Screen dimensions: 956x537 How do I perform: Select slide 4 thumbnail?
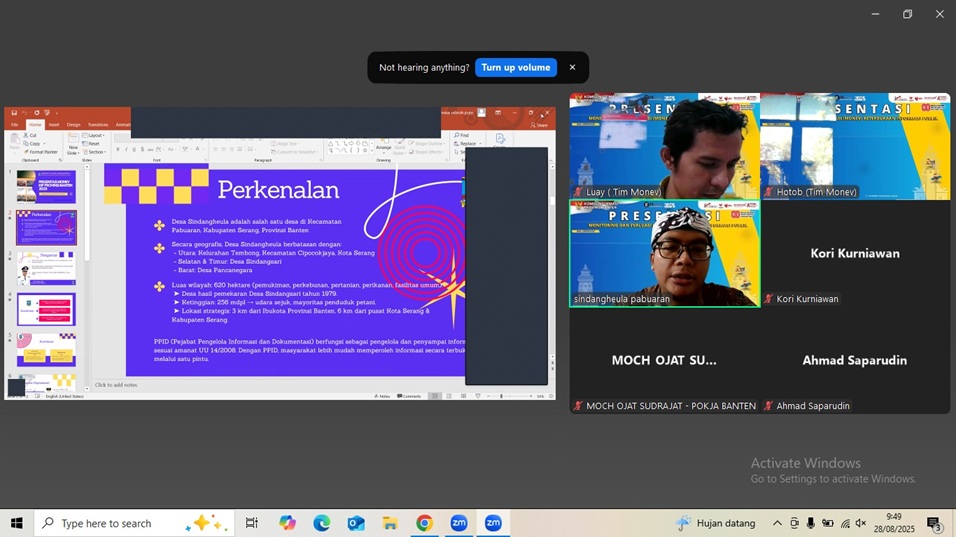pyautogui.click(x=46, y=309)
